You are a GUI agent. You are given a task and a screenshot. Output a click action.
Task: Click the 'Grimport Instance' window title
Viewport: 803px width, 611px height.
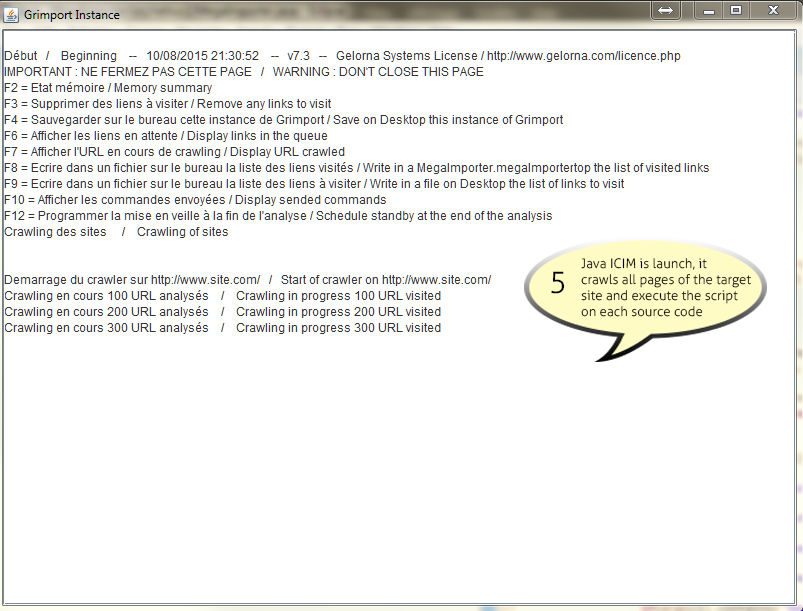pyautogui.click(x=72, y=15)
